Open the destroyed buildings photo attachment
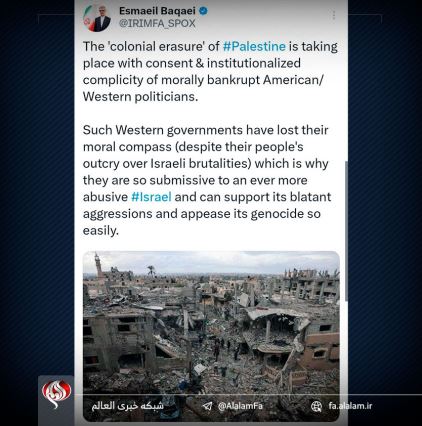 [x=211, y=336]
